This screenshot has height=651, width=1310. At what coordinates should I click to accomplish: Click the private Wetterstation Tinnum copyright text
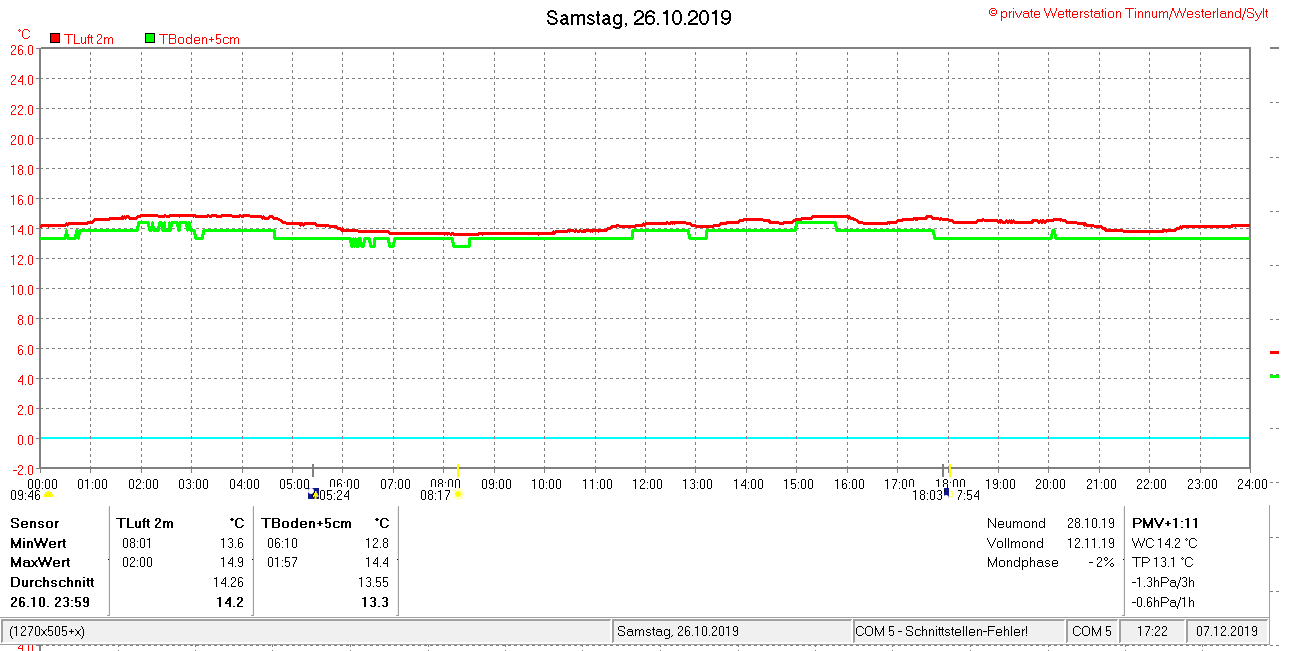coord(1128,13)
